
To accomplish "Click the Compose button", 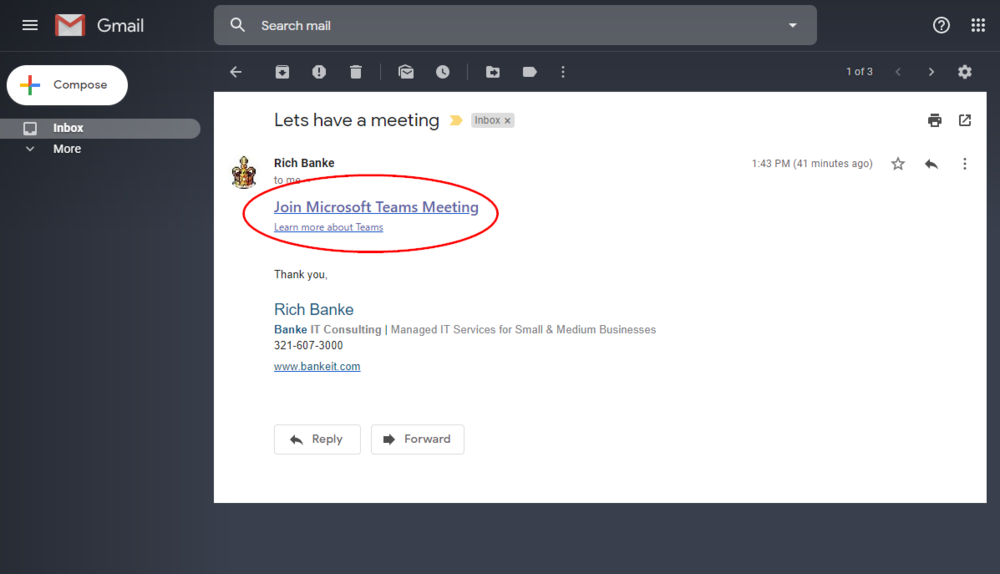I will click(x=67, y=85).
